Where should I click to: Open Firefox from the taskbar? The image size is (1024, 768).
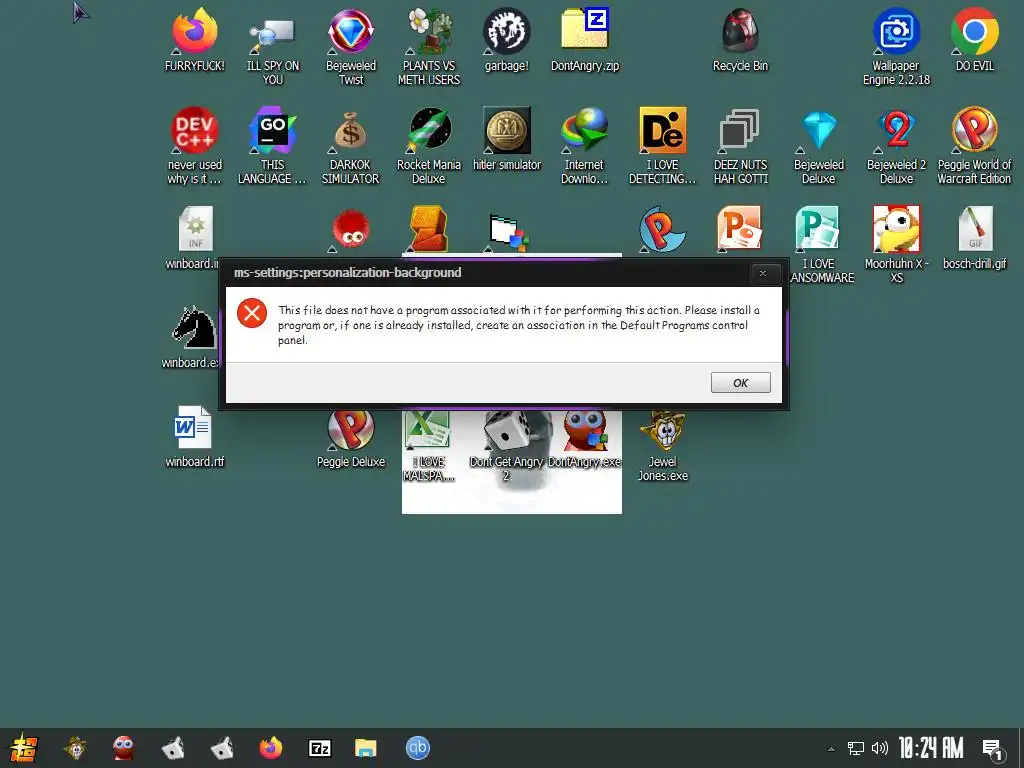click(270, 748)
